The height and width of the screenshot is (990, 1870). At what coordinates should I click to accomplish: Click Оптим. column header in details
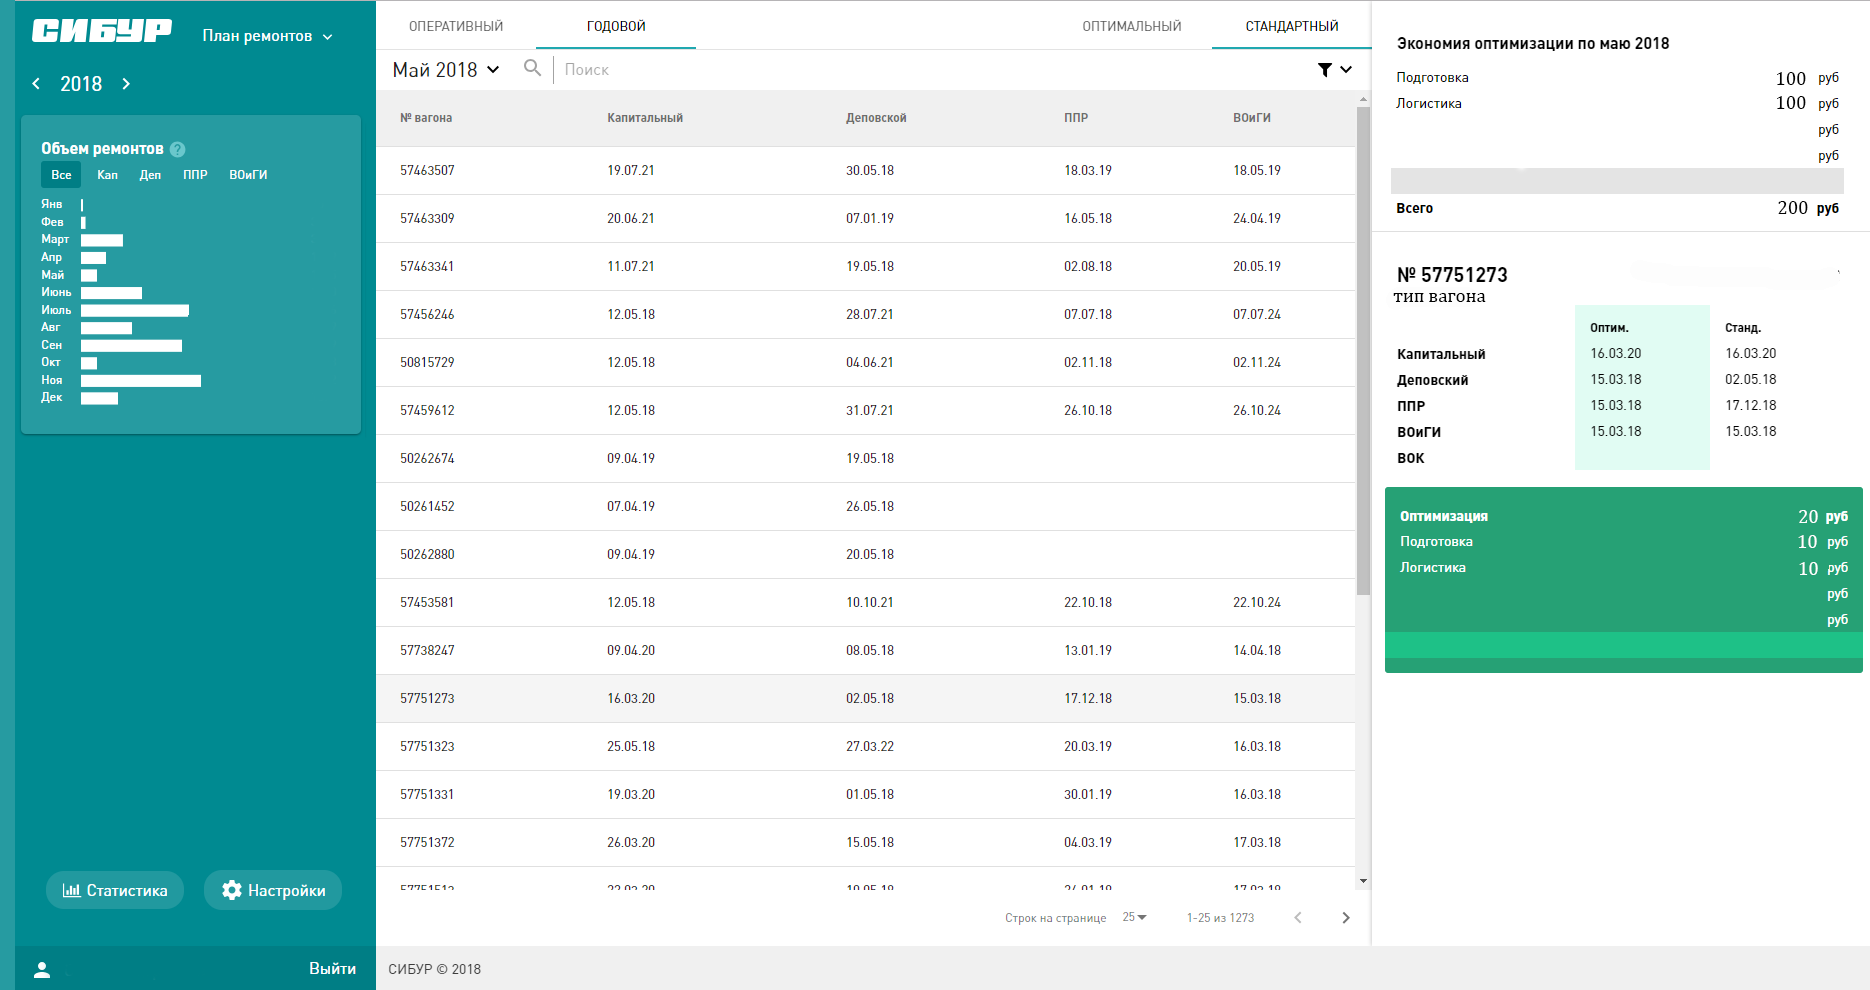(1609, 328)
